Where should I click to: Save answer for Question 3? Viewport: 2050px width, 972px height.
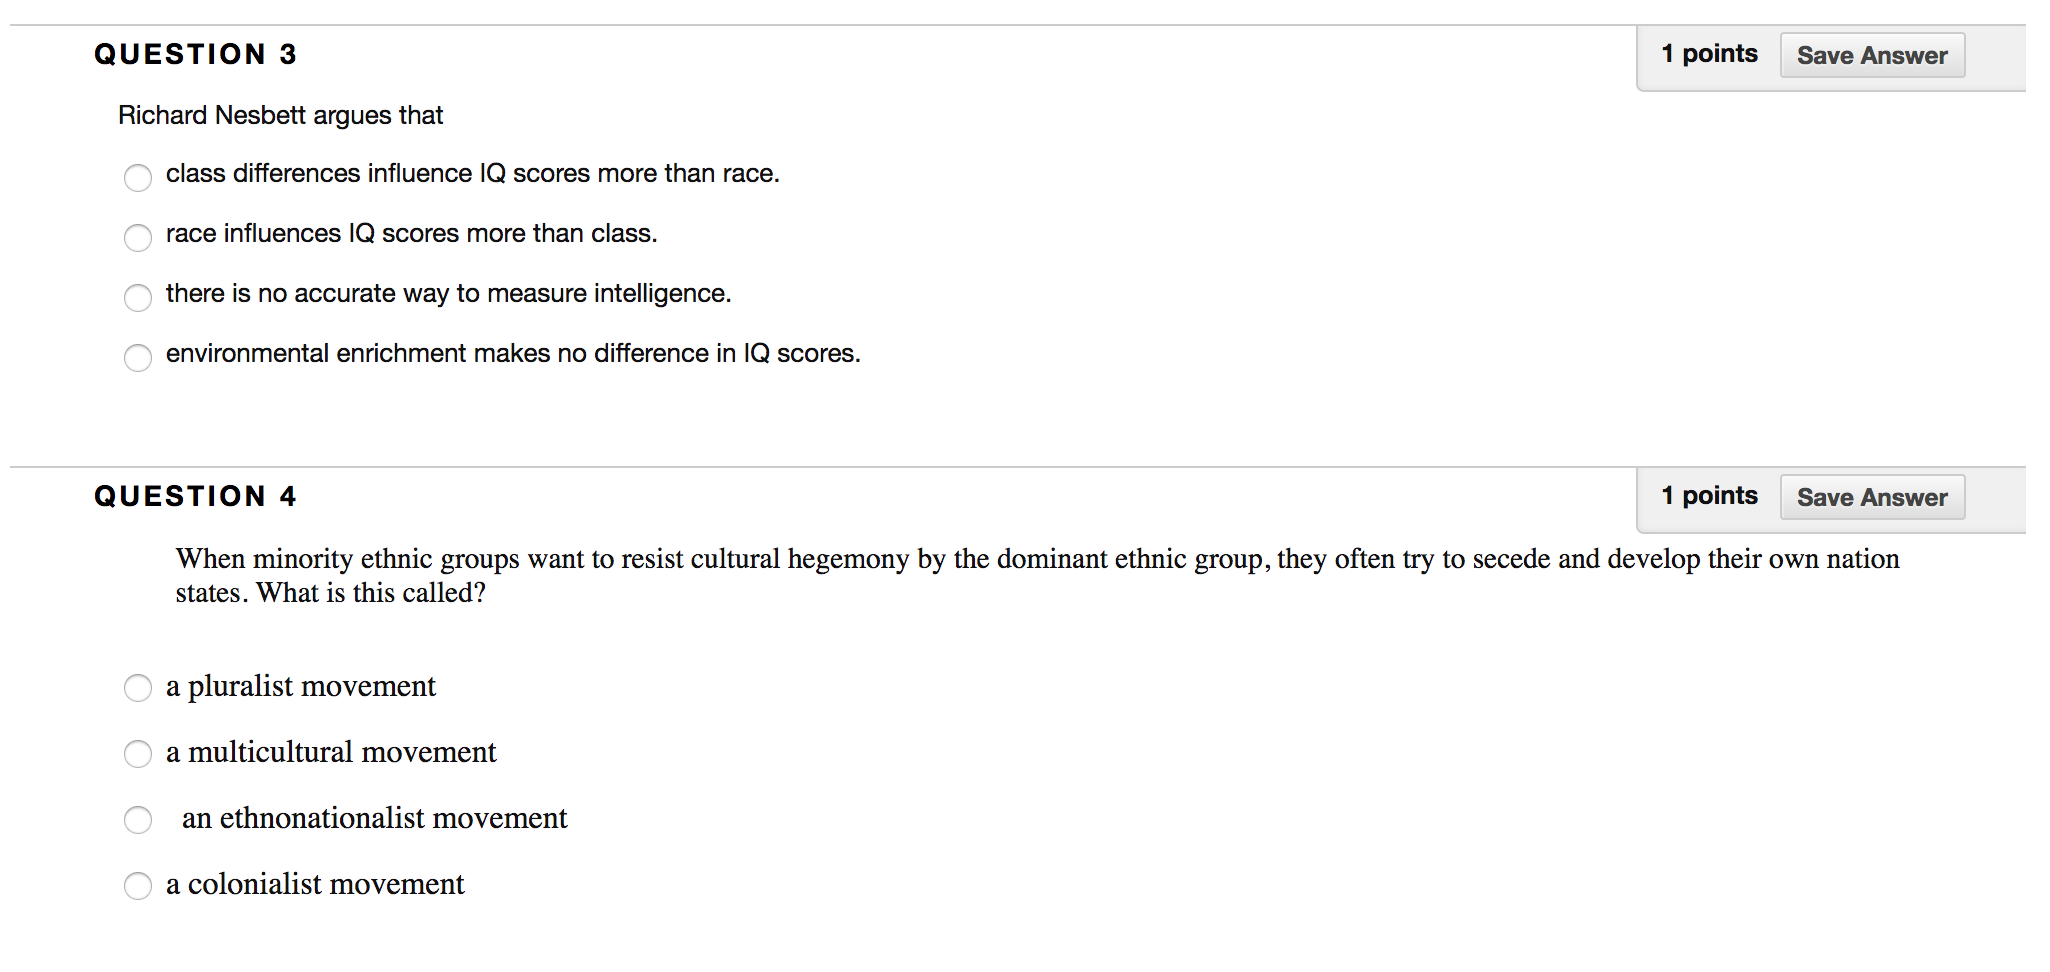click(x=1872, y=55)
